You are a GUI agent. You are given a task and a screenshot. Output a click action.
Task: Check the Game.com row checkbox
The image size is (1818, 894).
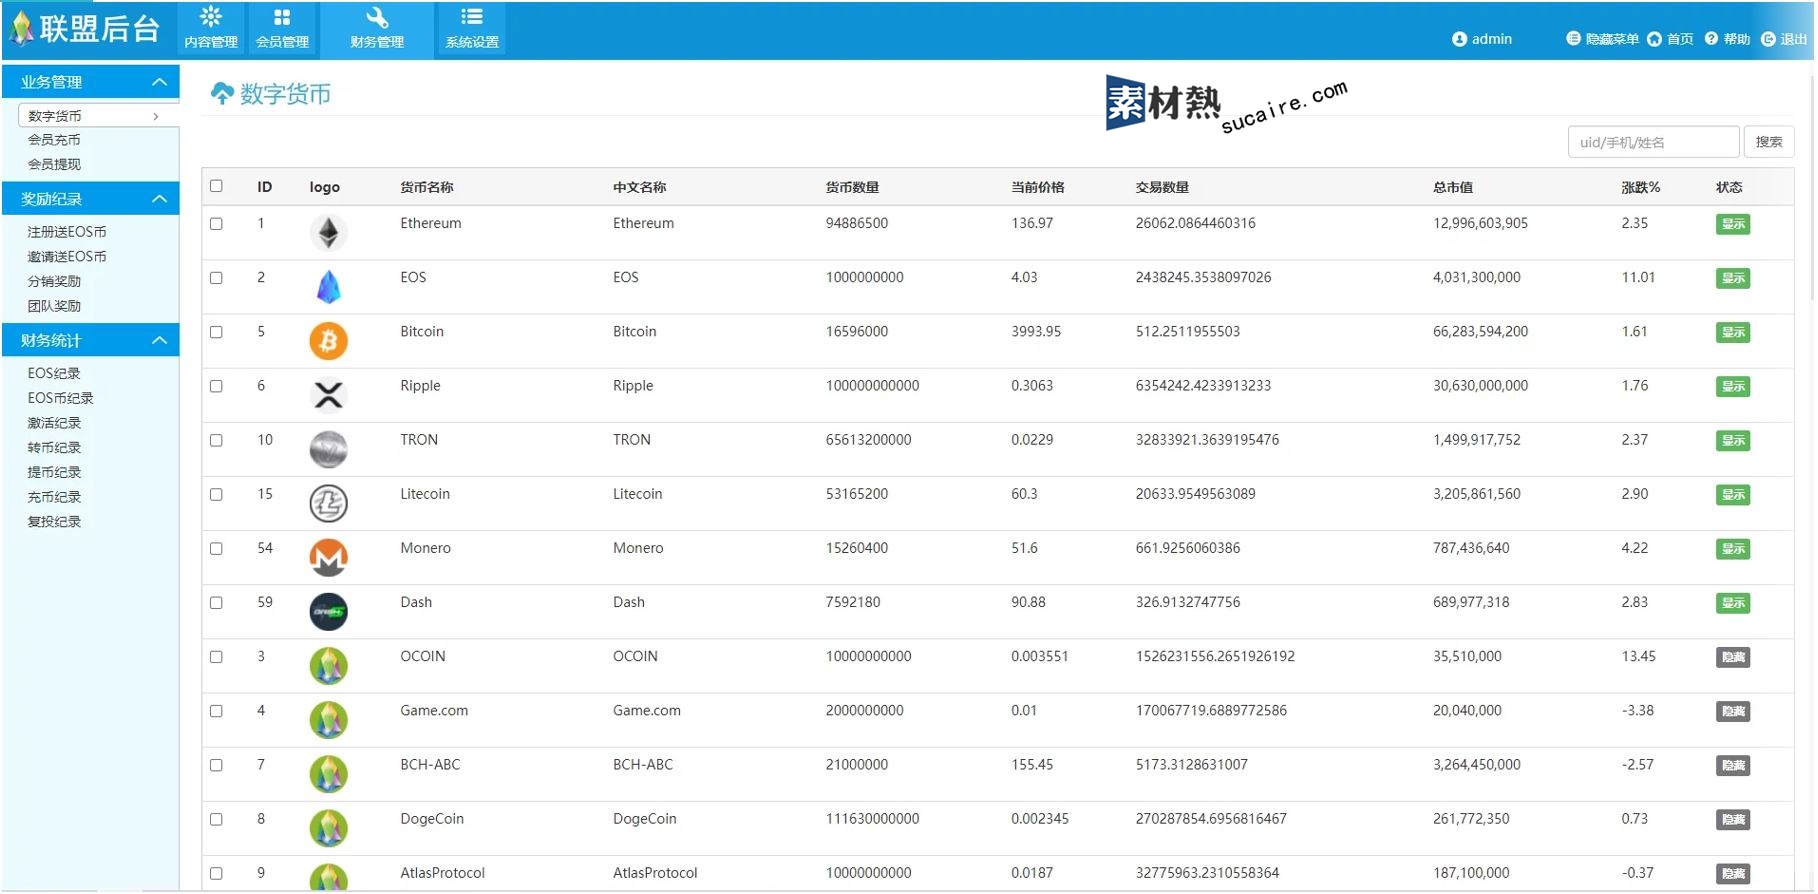click(216, 711)
